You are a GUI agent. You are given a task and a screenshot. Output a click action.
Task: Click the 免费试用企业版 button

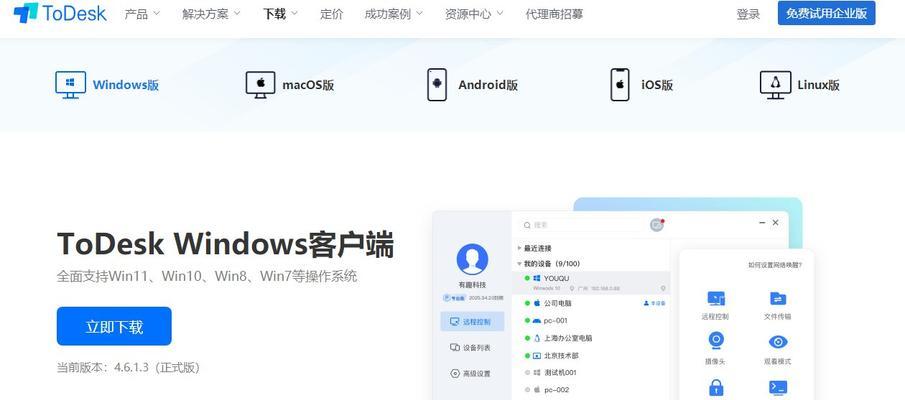click(x=826, y=13)
